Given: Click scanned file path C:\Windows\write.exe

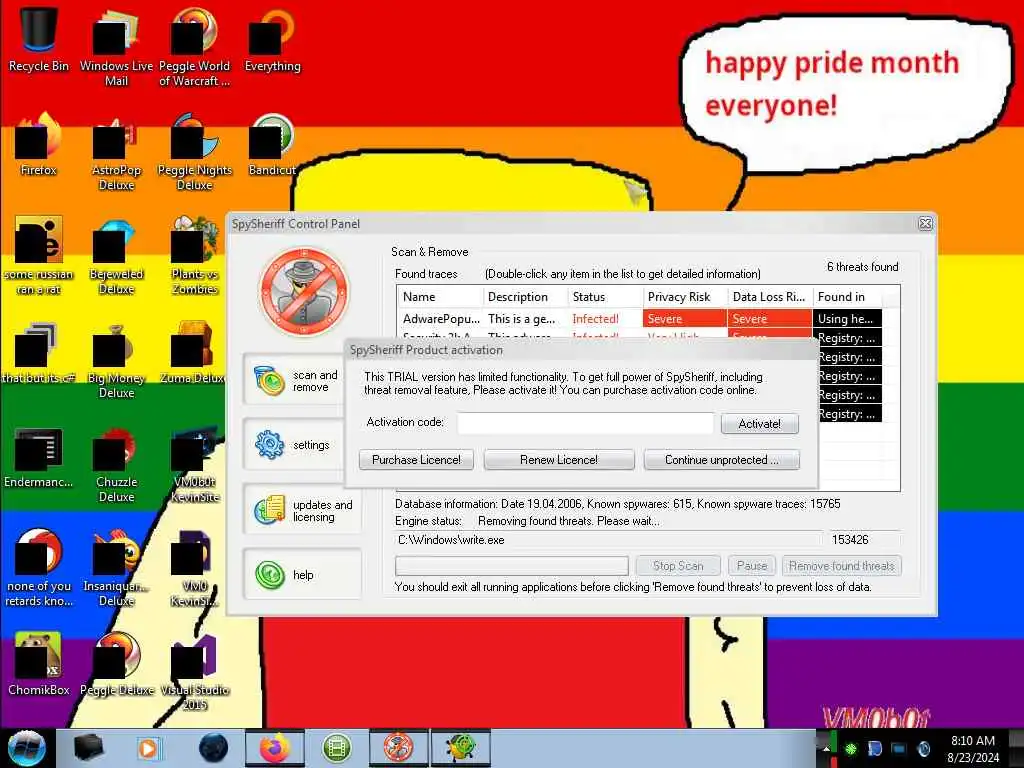Looking at the screenshot, I should [451, 540].
